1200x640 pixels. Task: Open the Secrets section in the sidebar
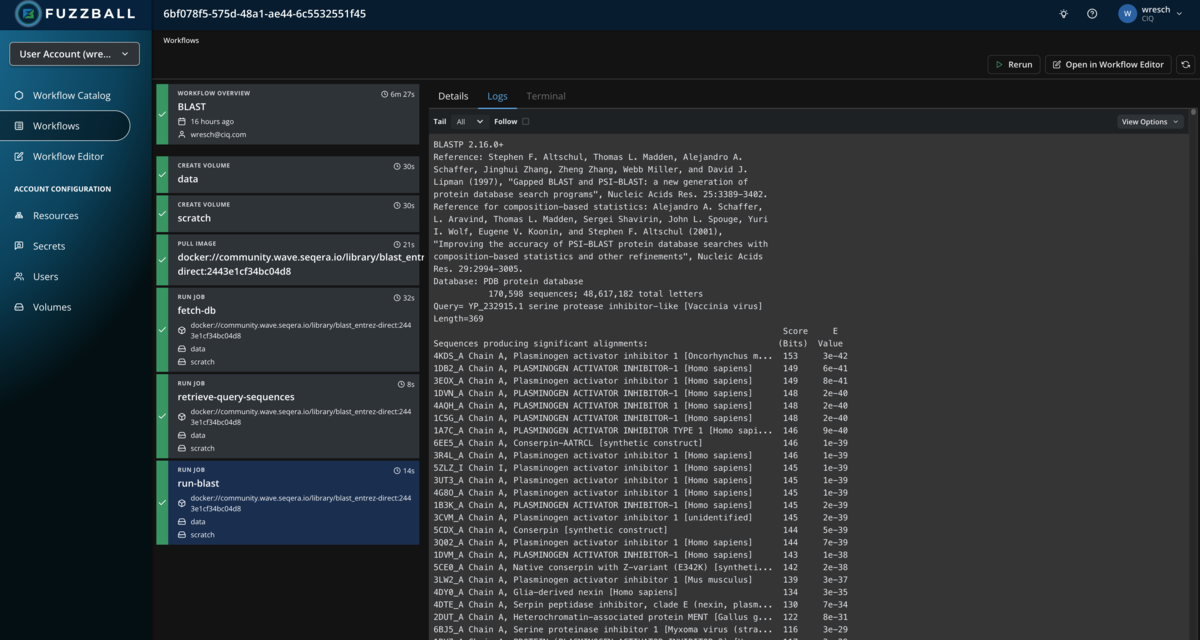click(46, 245)
